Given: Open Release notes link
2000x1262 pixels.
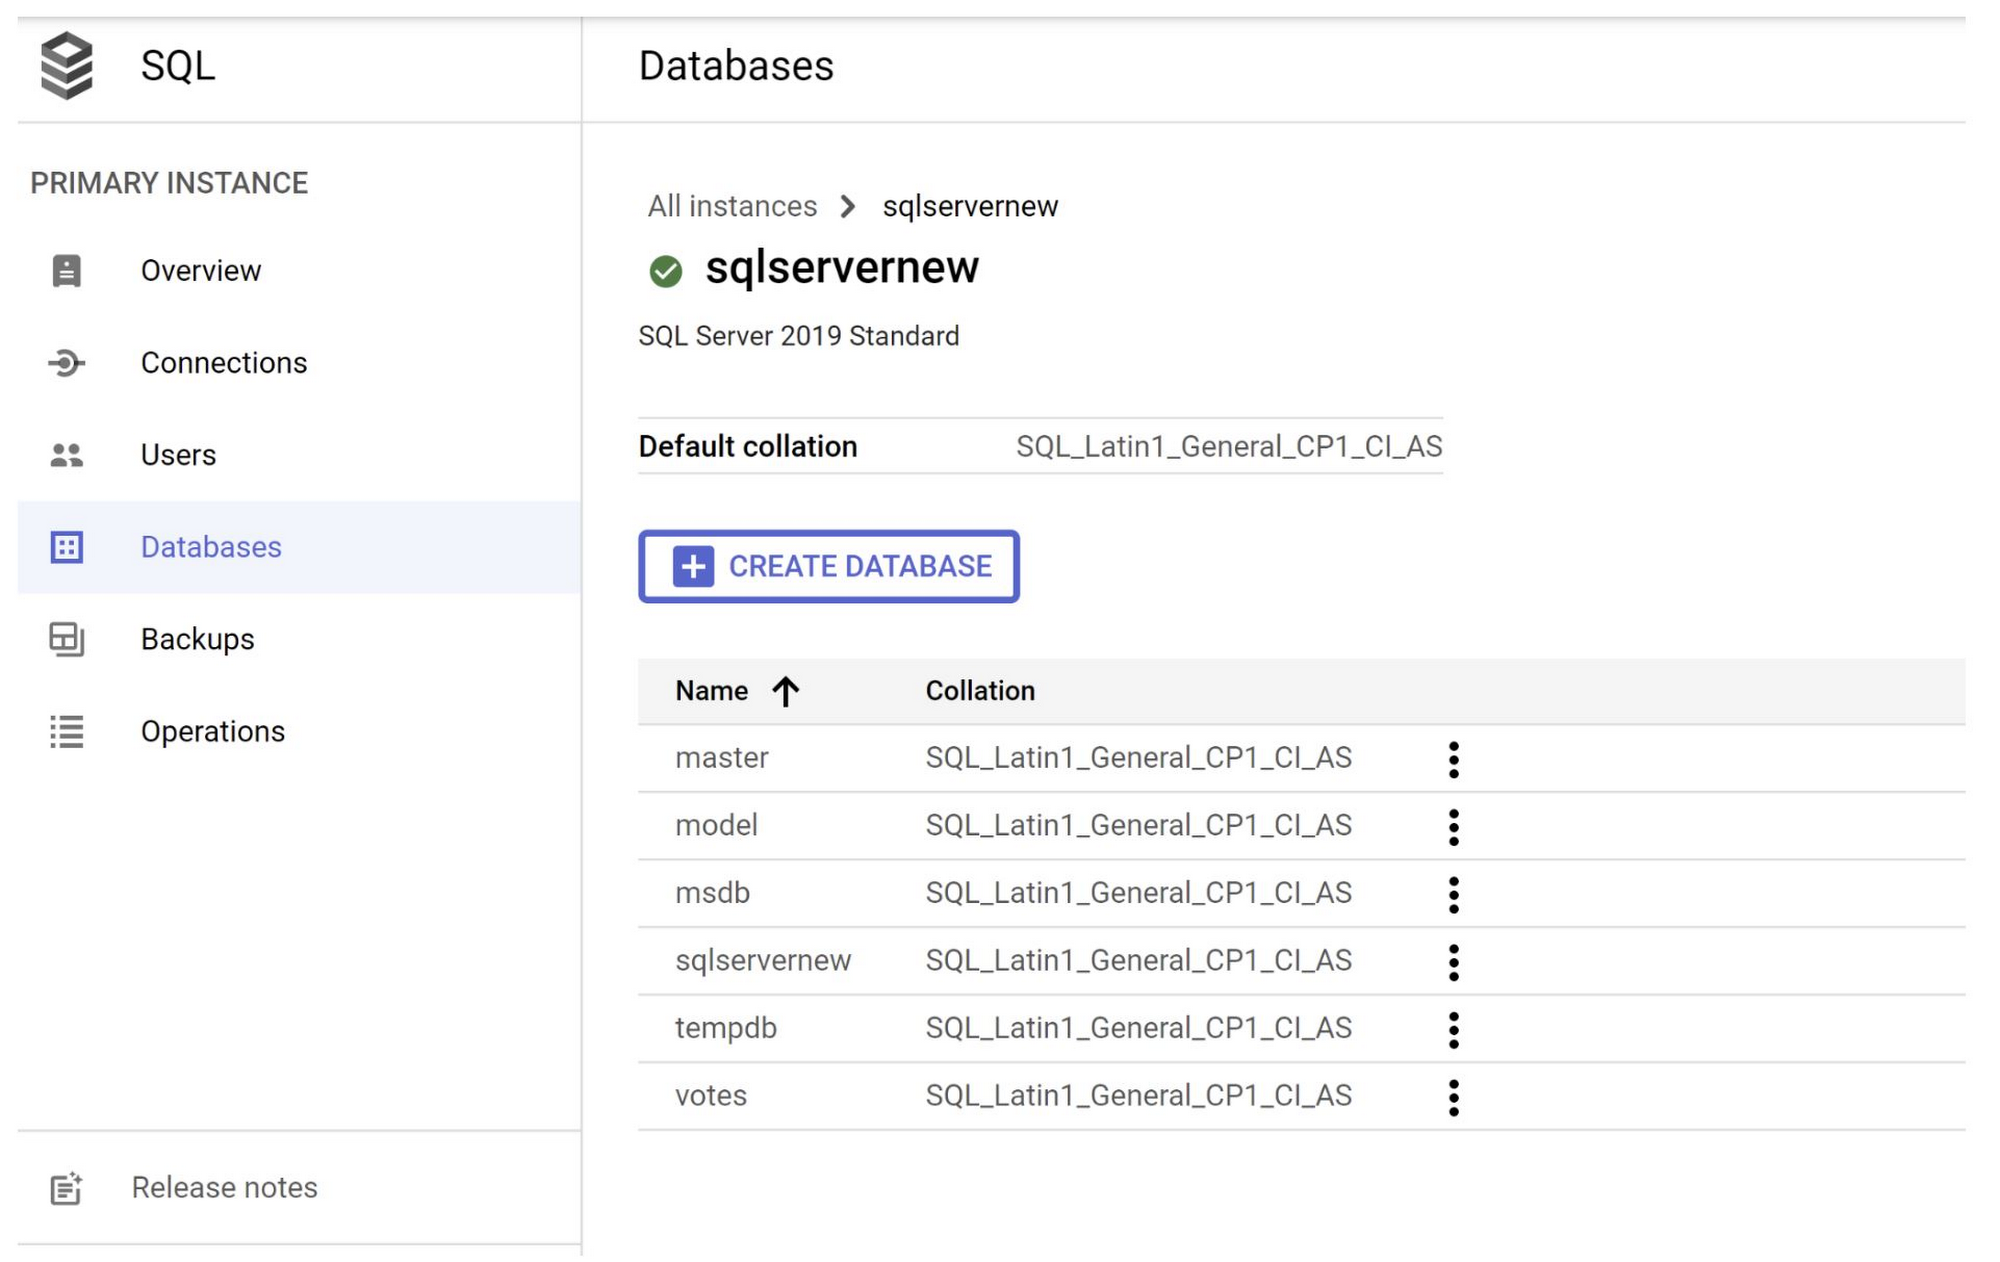Looking at the screenshot, I should [224, 1187].
